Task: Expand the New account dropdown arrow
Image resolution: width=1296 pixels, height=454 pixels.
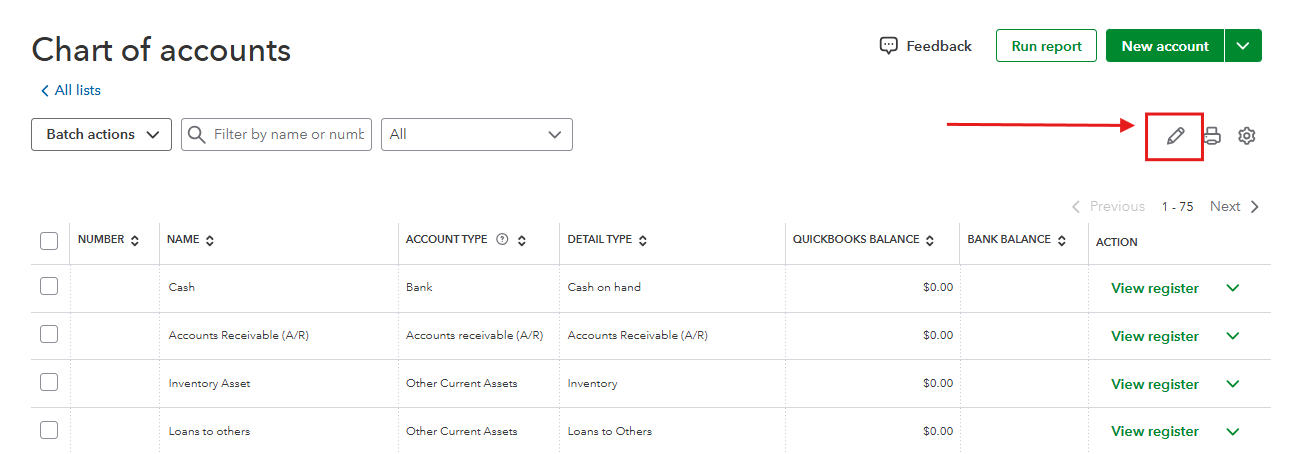Action: [1243, 46]
